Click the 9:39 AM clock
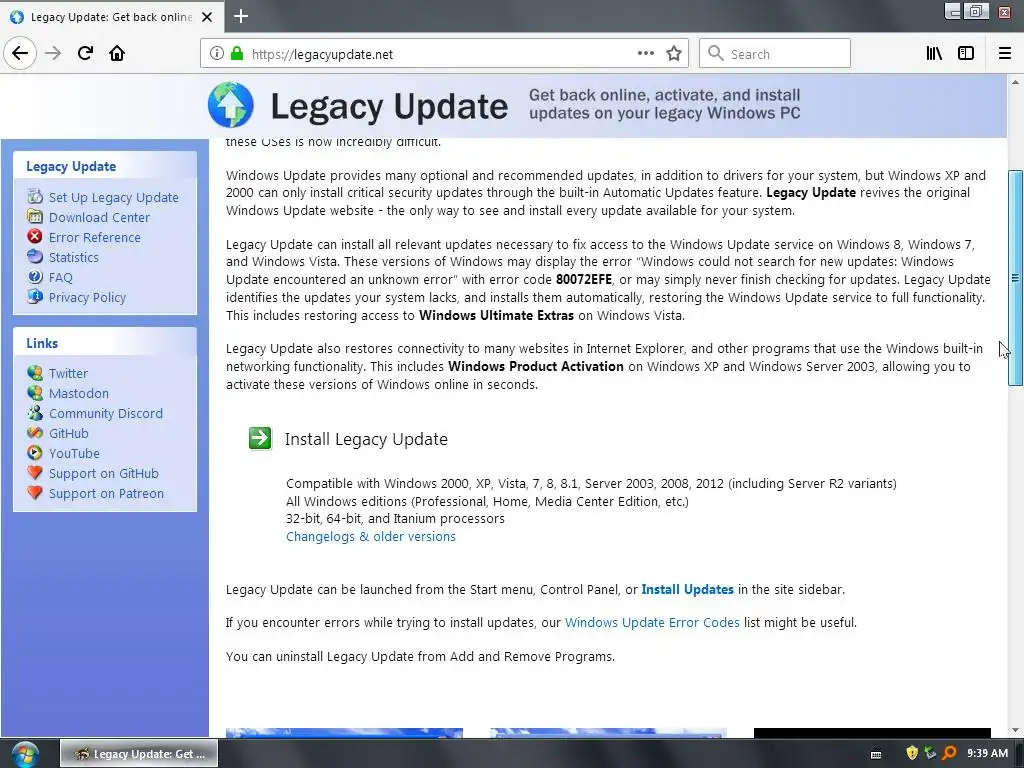Screen dimensions: 1024x768 [x=987, y=754]
